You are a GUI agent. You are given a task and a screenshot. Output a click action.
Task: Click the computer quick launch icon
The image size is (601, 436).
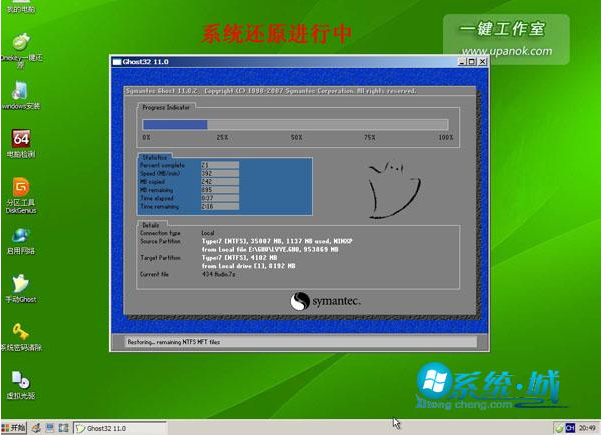click(50, 428)
